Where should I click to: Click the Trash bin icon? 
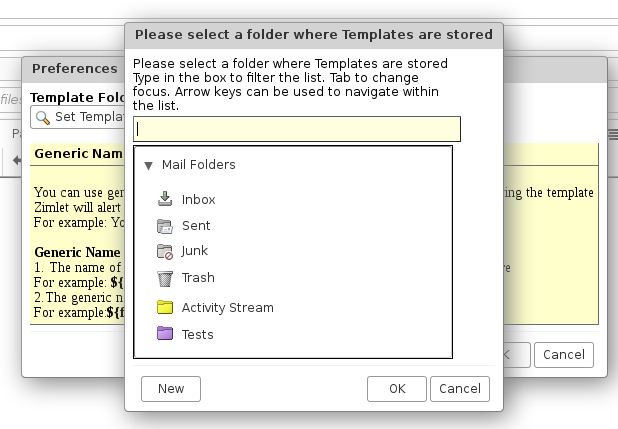coord(166,278)
